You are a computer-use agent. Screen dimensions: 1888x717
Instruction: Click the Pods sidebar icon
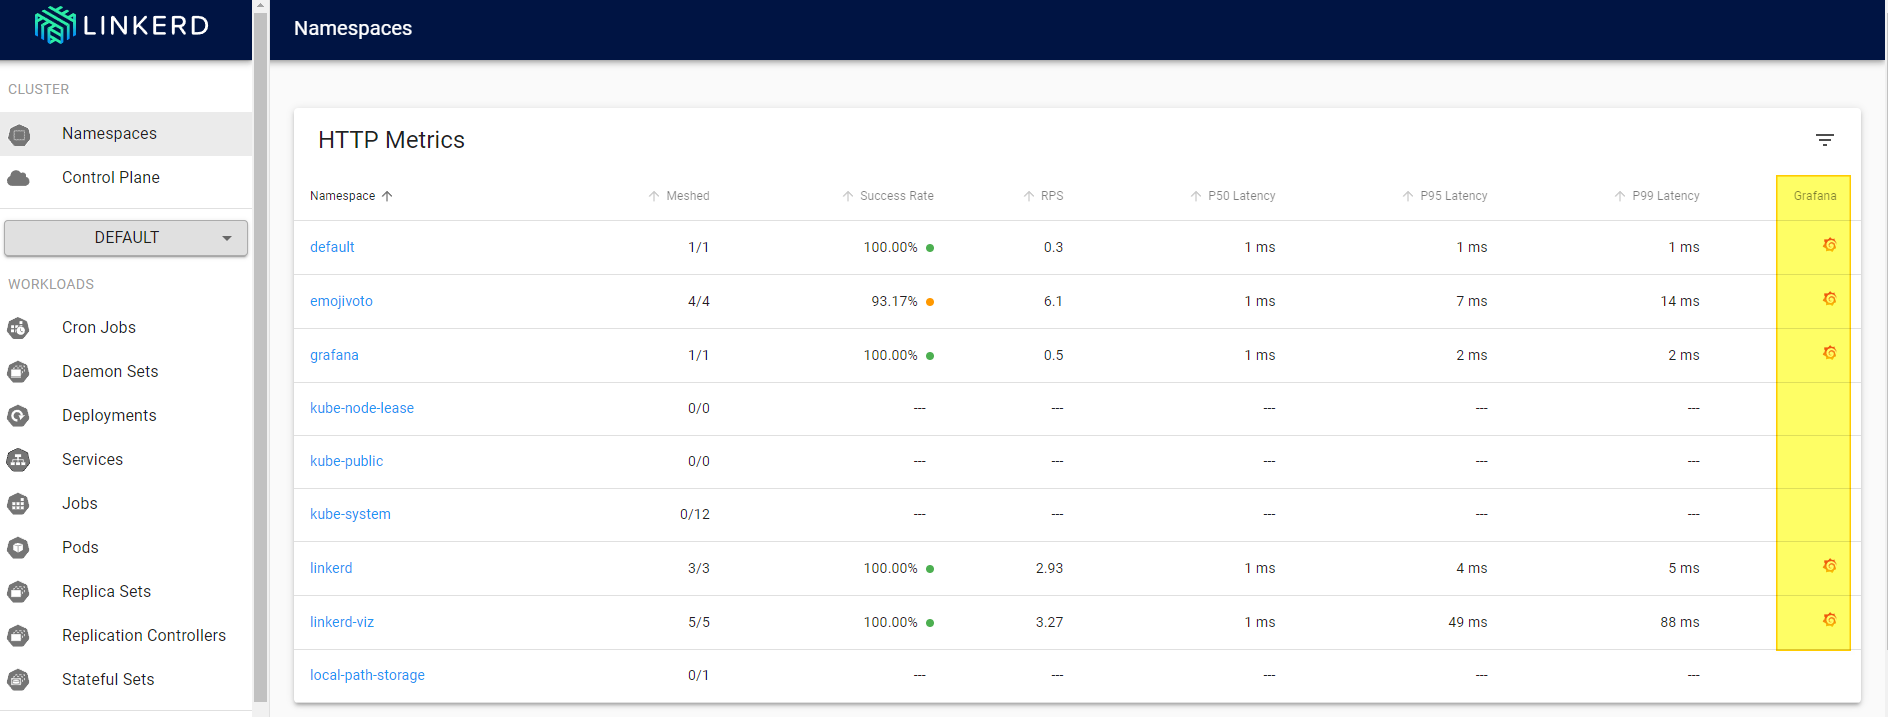click(19, 548)
